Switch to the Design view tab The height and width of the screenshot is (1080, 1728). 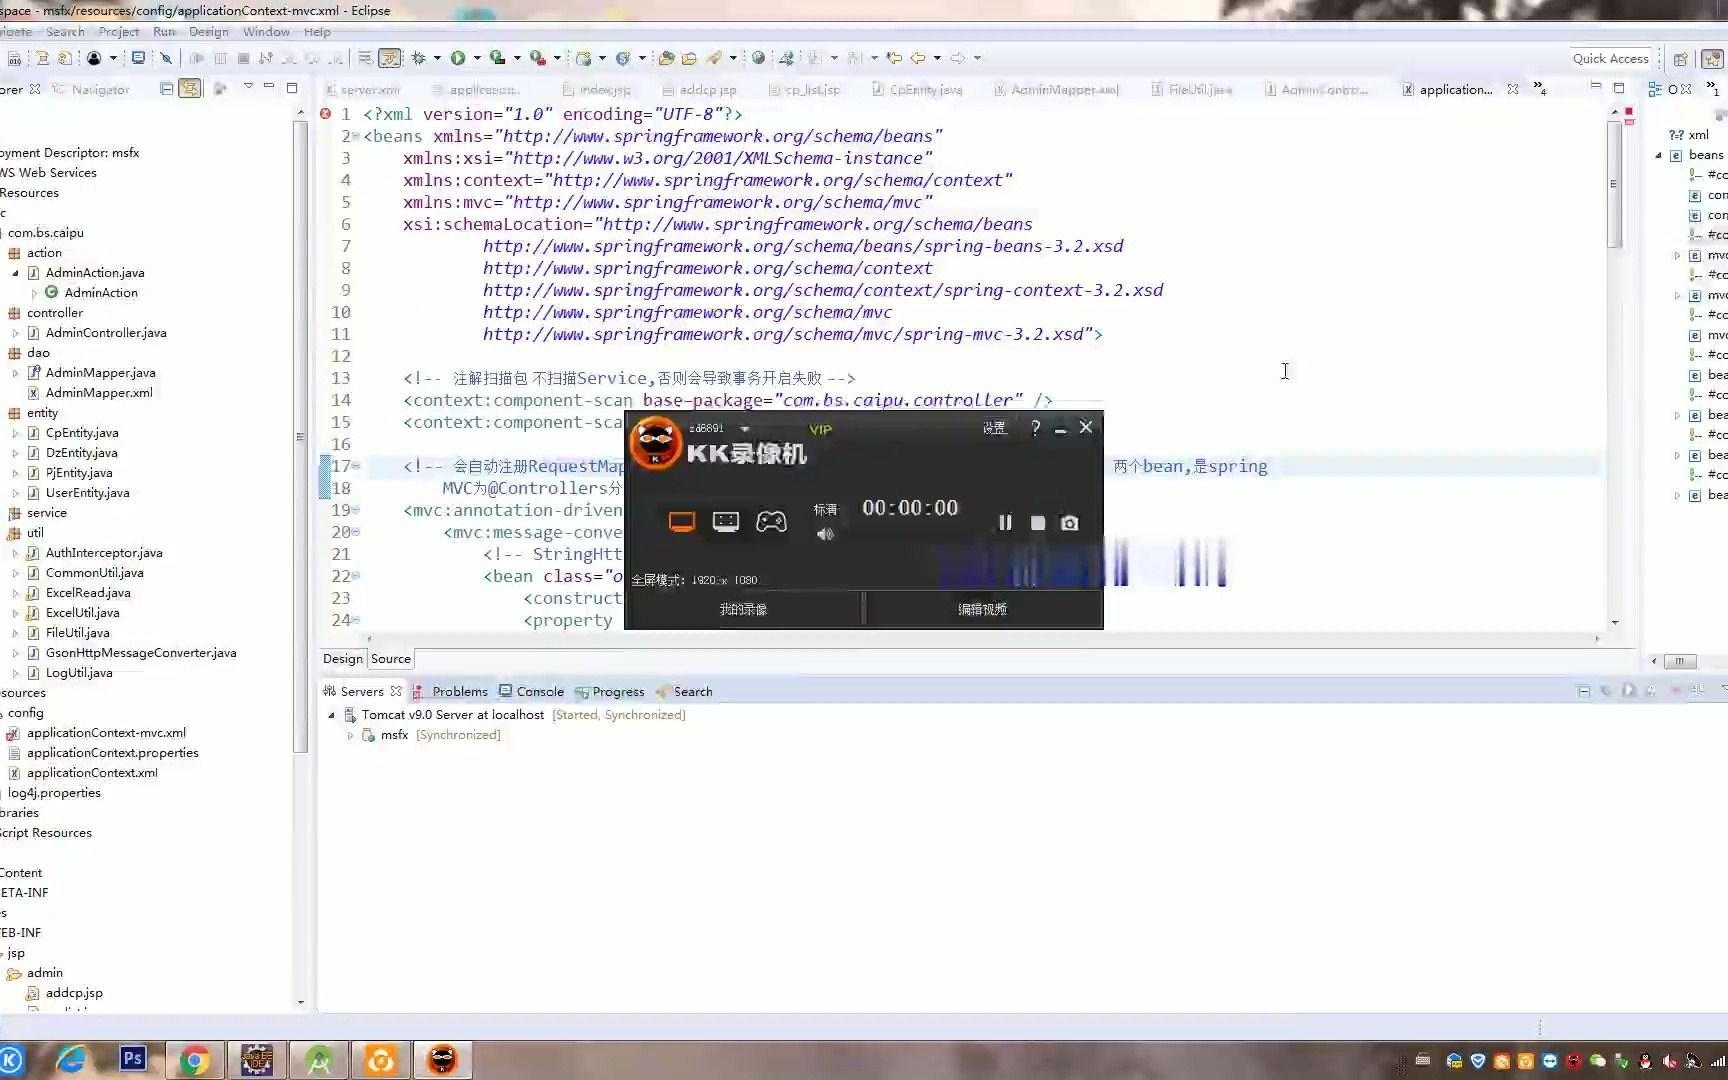point(342,659)
